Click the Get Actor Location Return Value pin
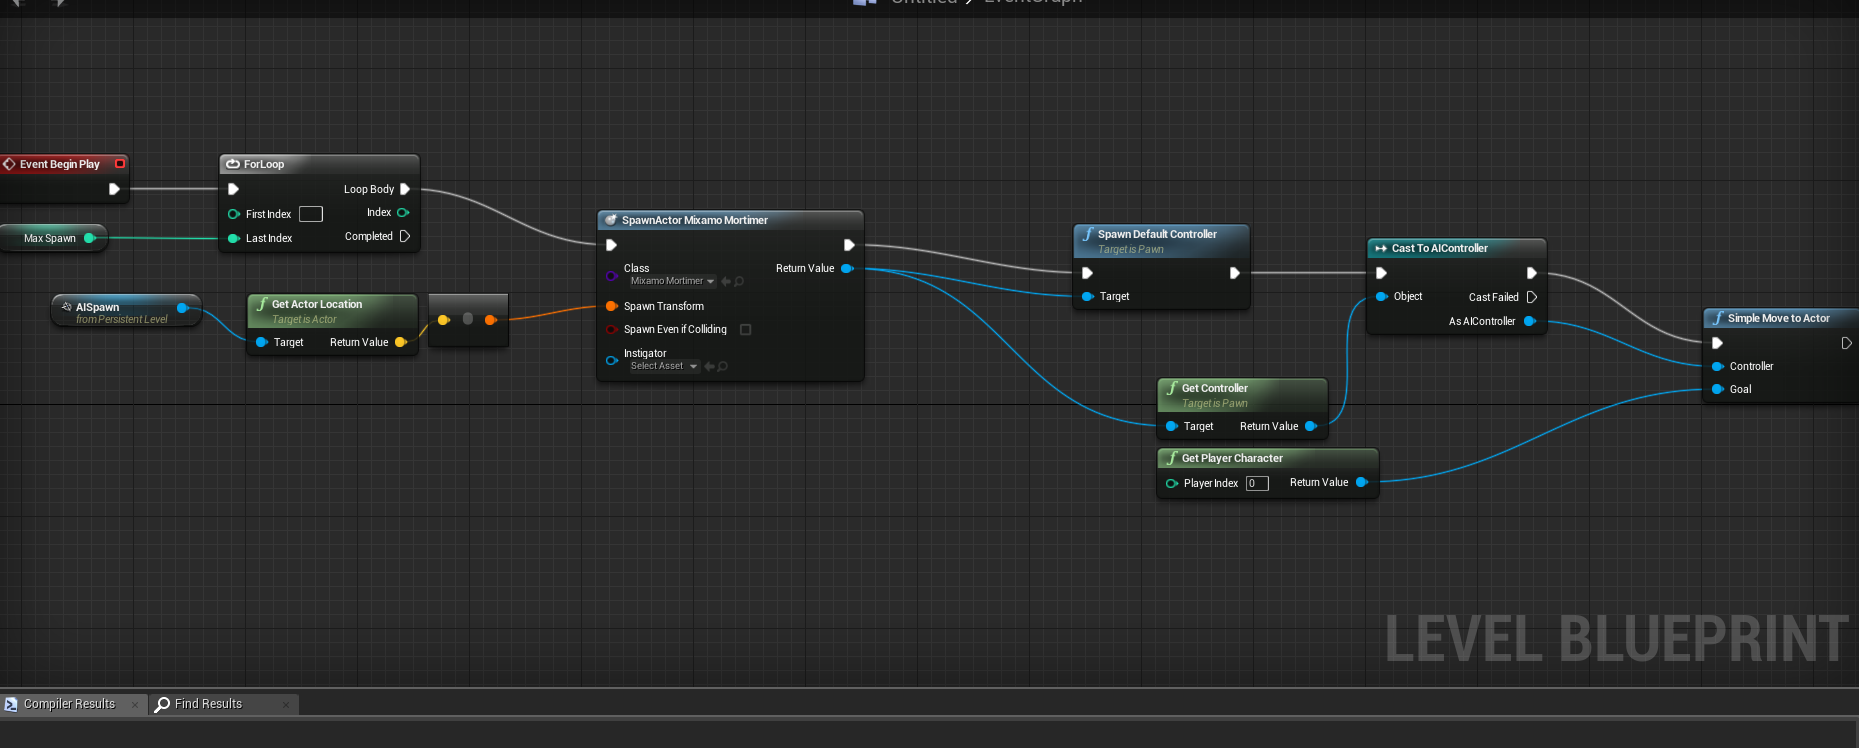The height and width of the screenshot is (748, 1859). click(x=400, y=342)
